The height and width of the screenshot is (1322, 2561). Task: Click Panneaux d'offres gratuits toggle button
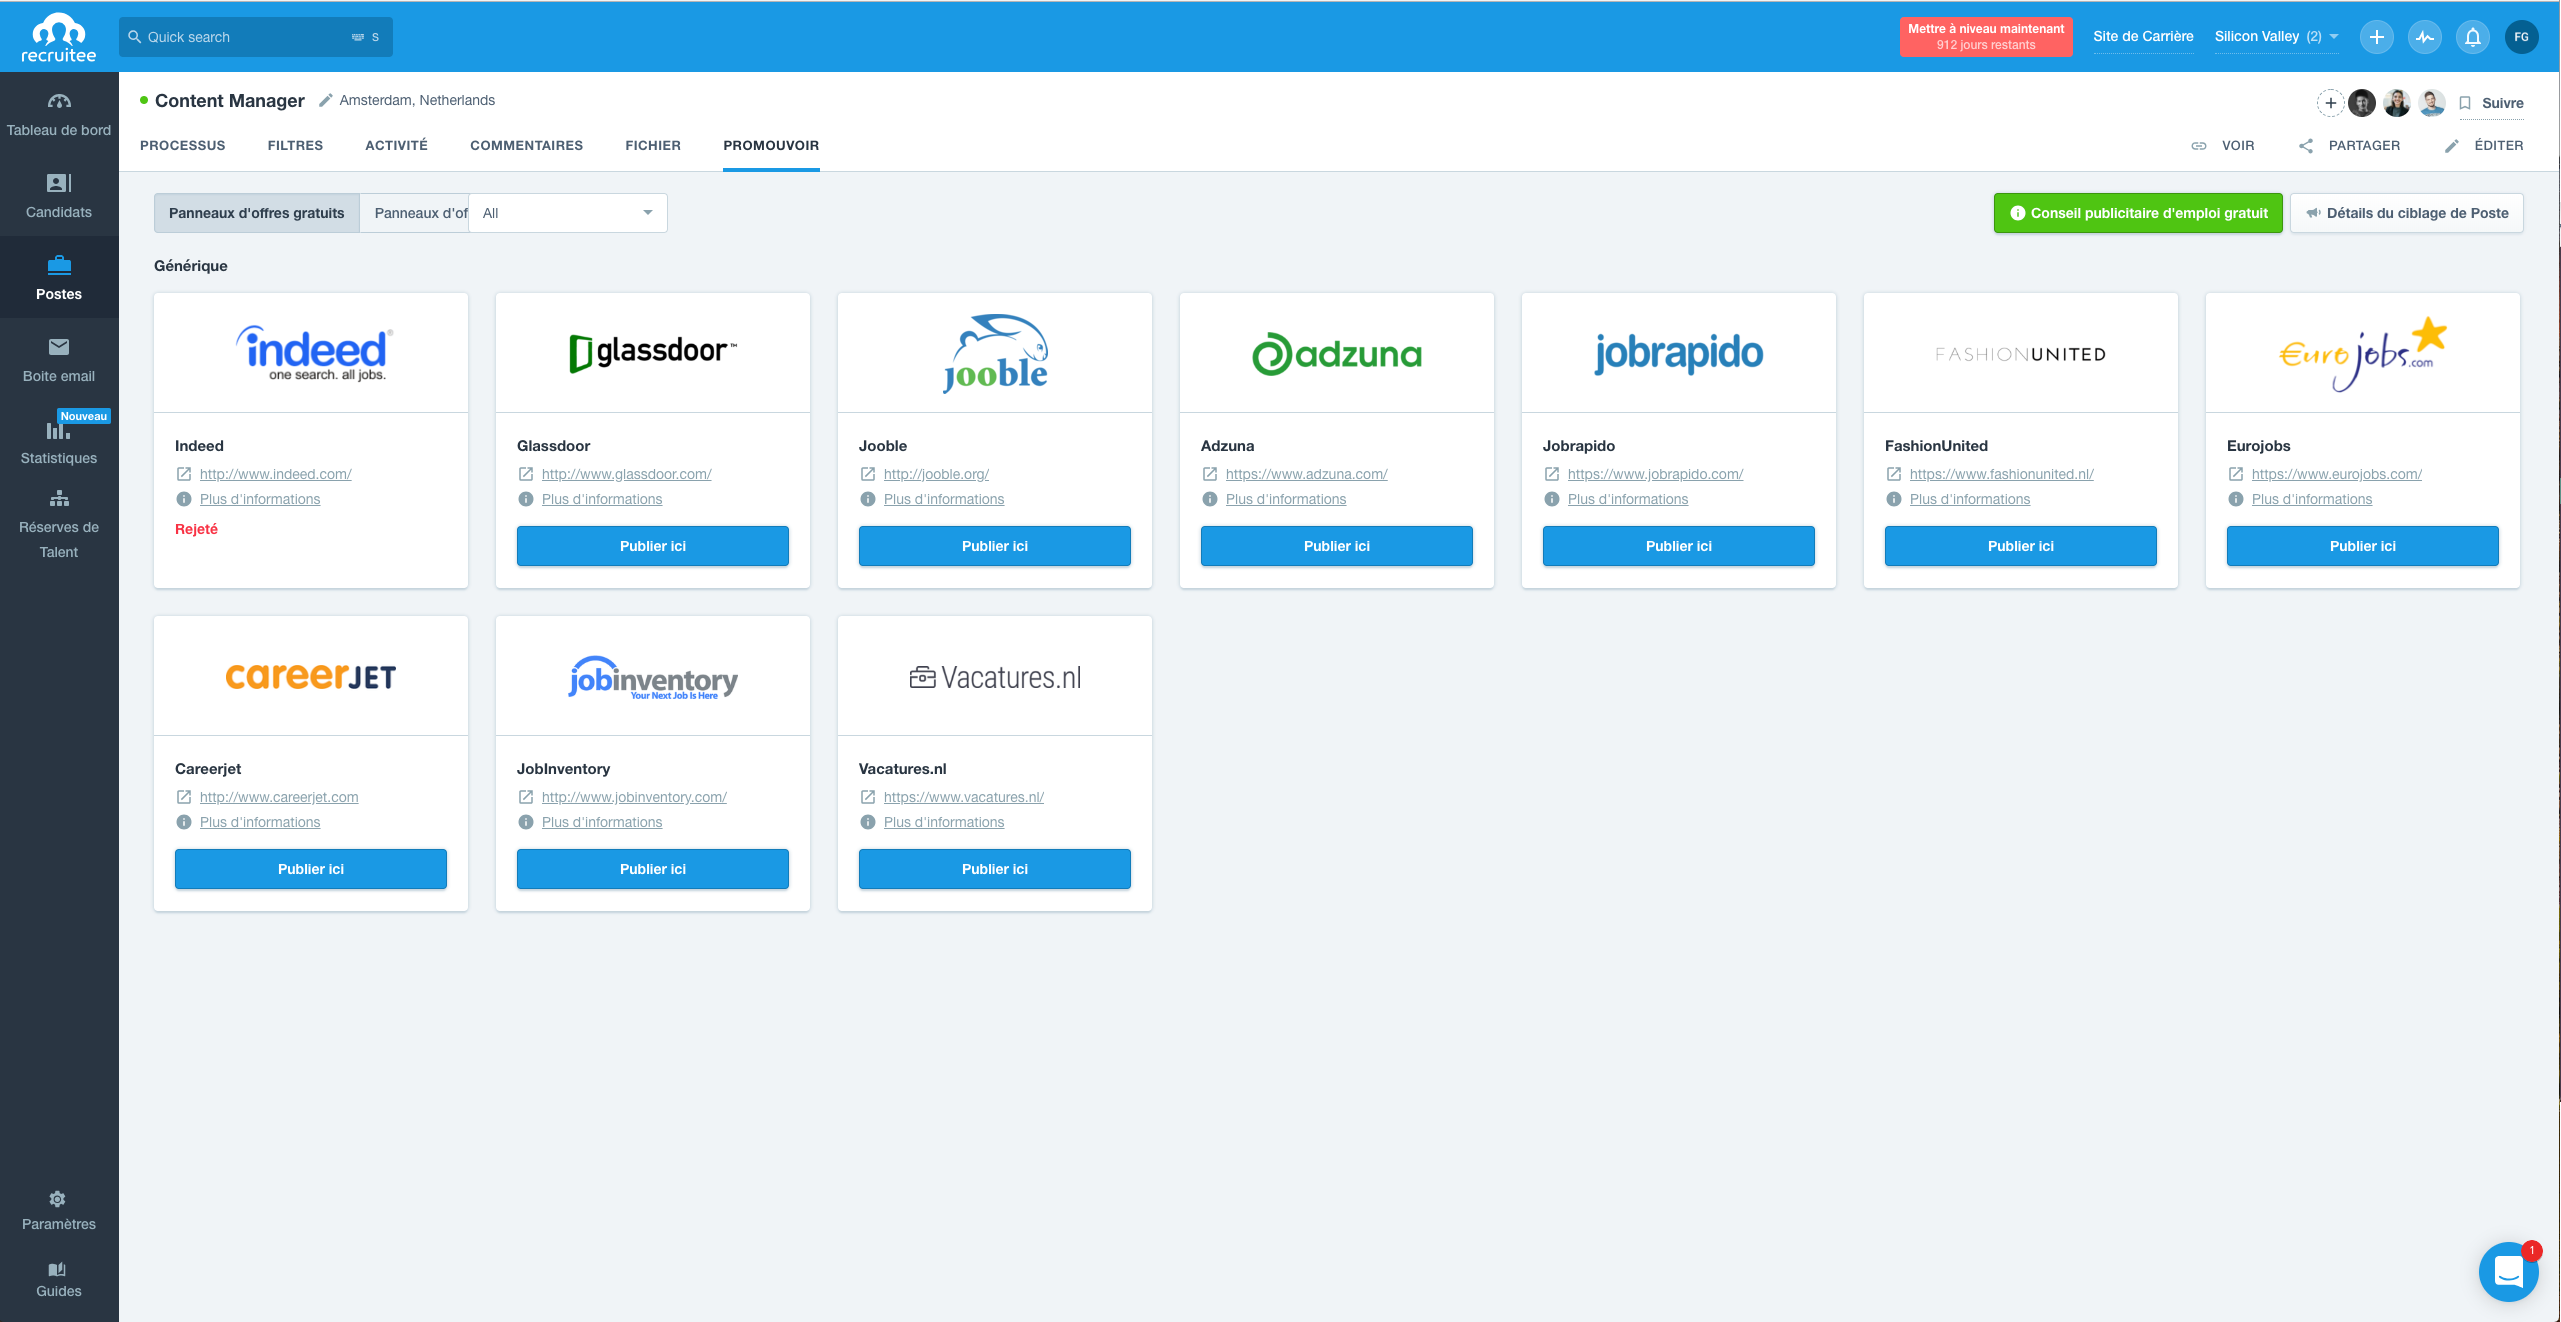(x=258, y=212)
